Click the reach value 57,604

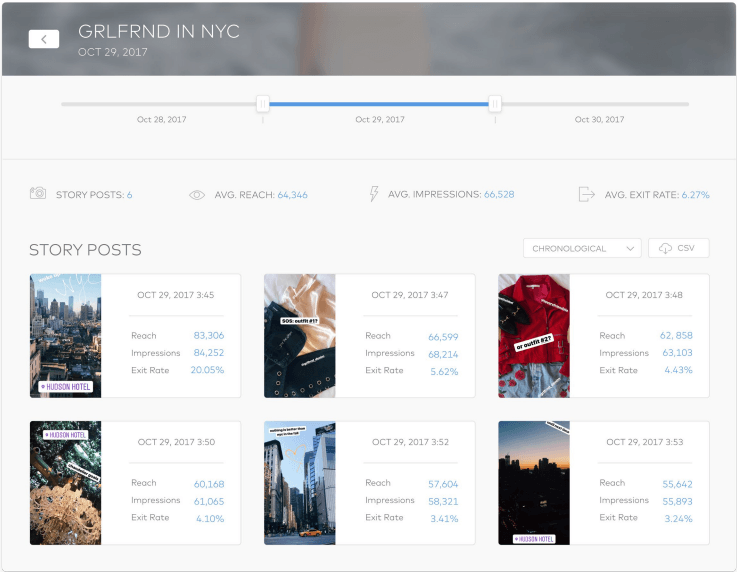point(443,484)
